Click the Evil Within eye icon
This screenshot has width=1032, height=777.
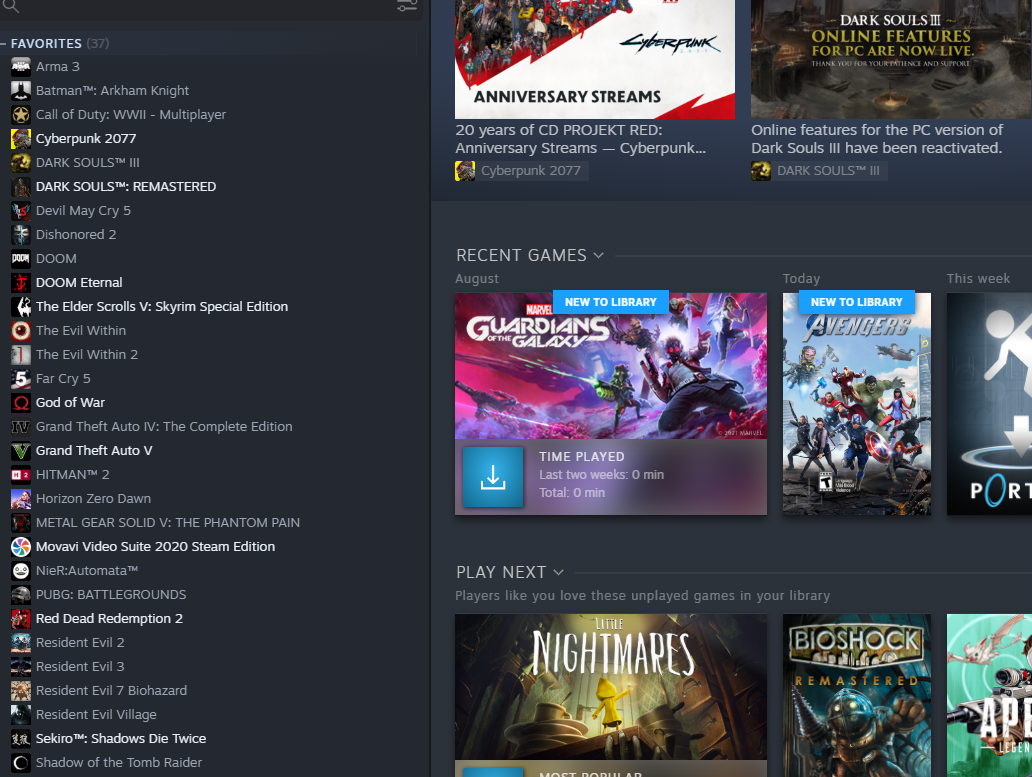pyautogui.click(x=20, y=331)
